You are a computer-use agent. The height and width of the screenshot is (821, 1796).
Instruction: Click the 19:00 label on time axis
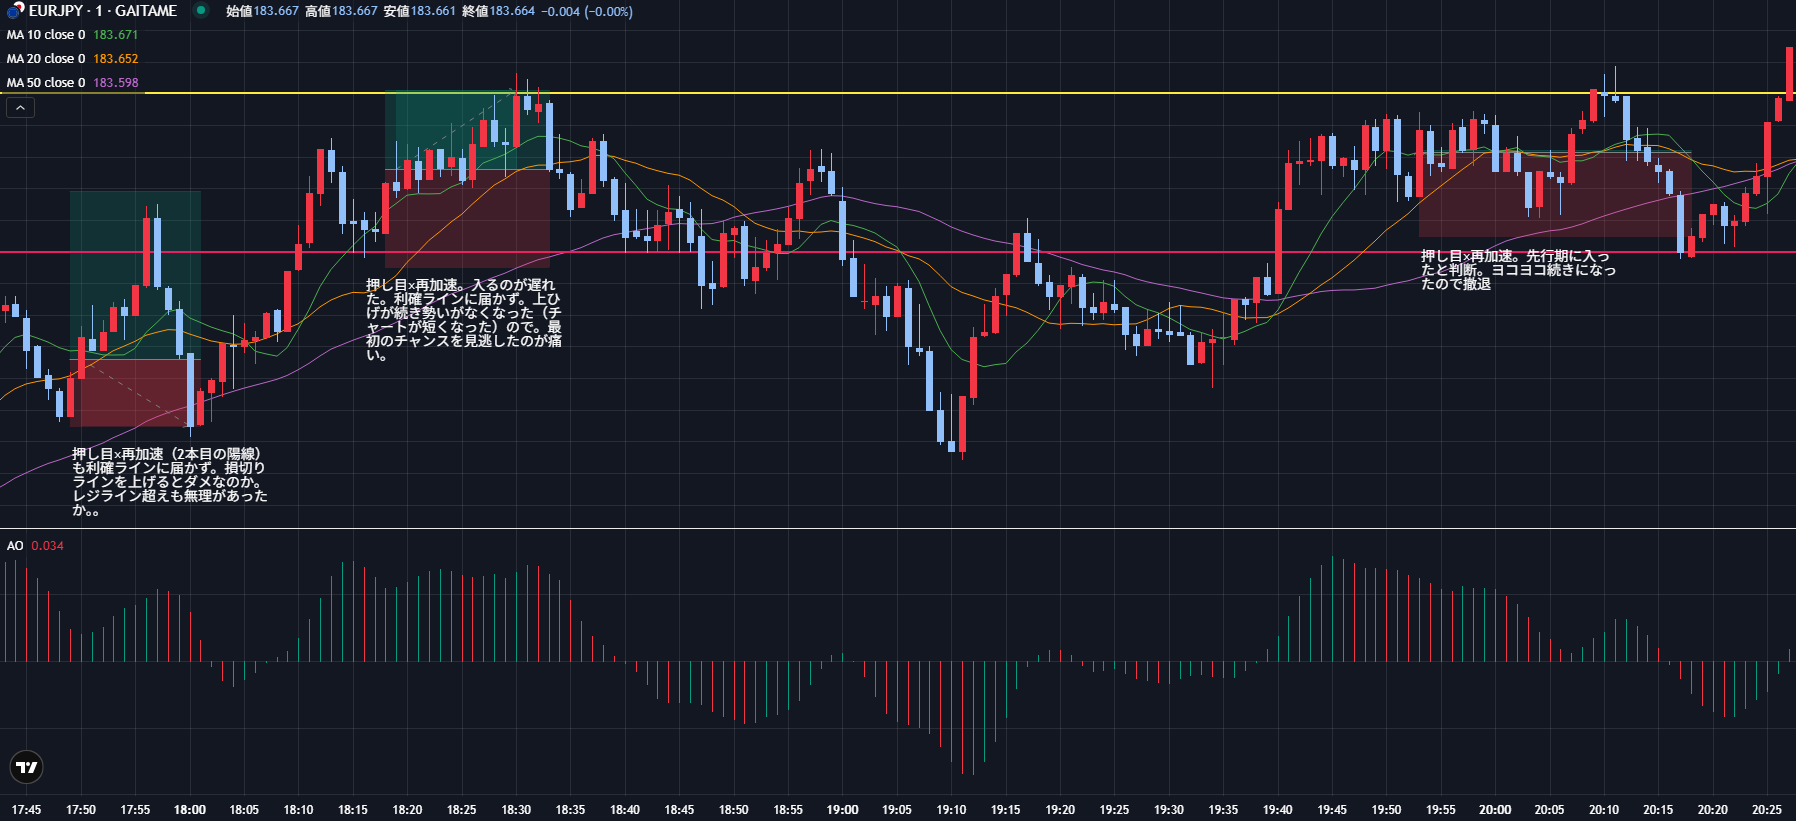842,810
